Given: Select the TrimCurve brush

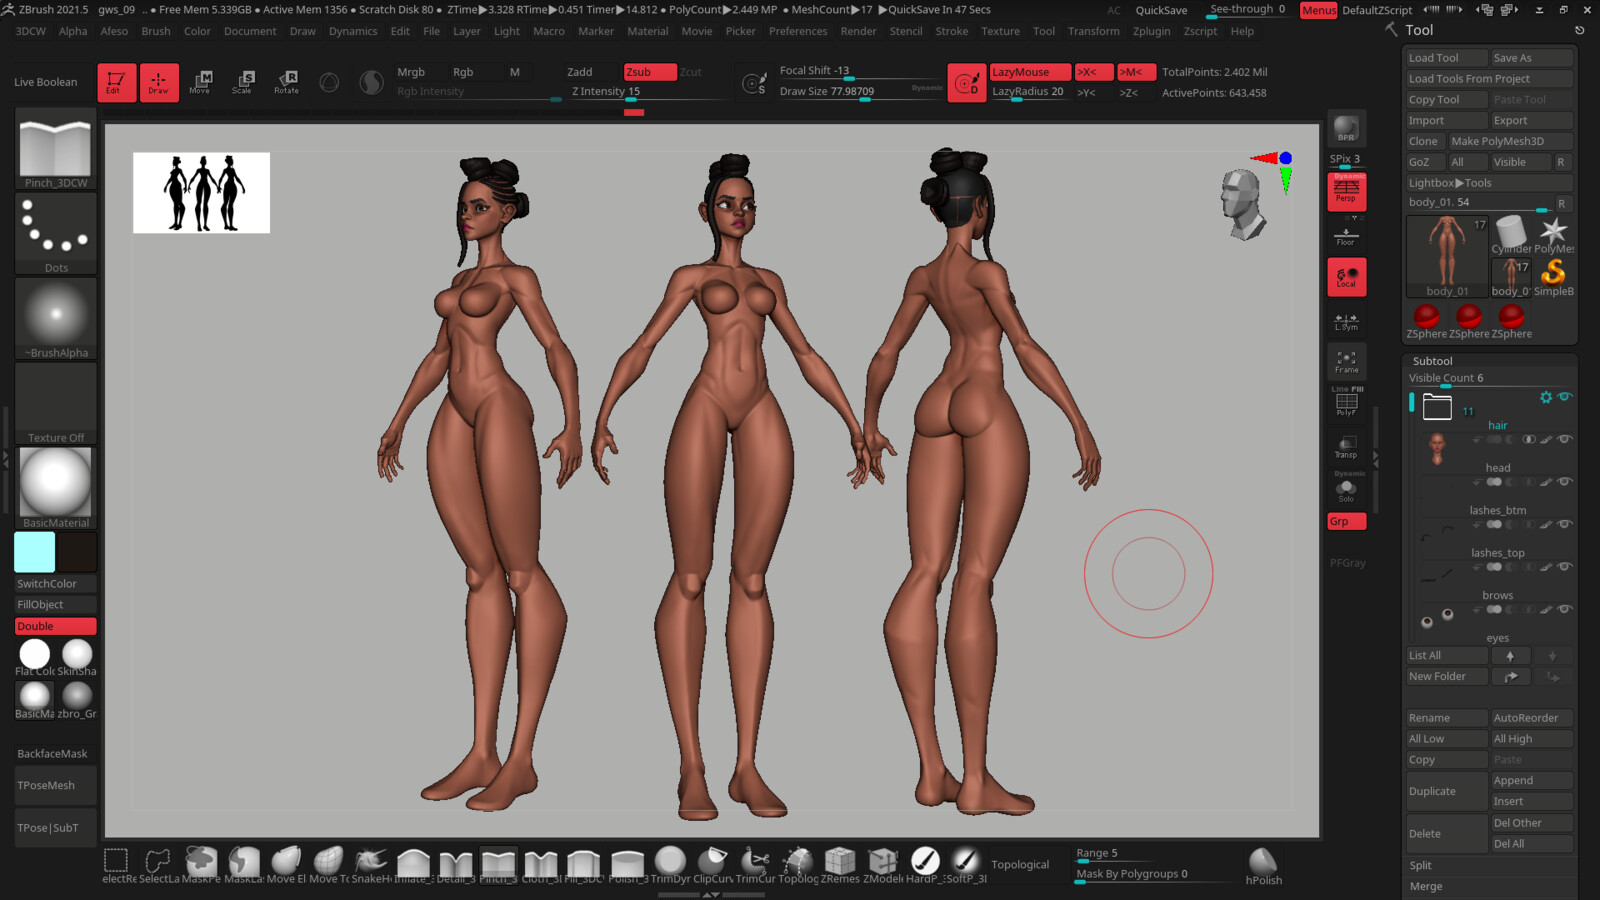Looking at the screenshot, I should tap(756, 865).
